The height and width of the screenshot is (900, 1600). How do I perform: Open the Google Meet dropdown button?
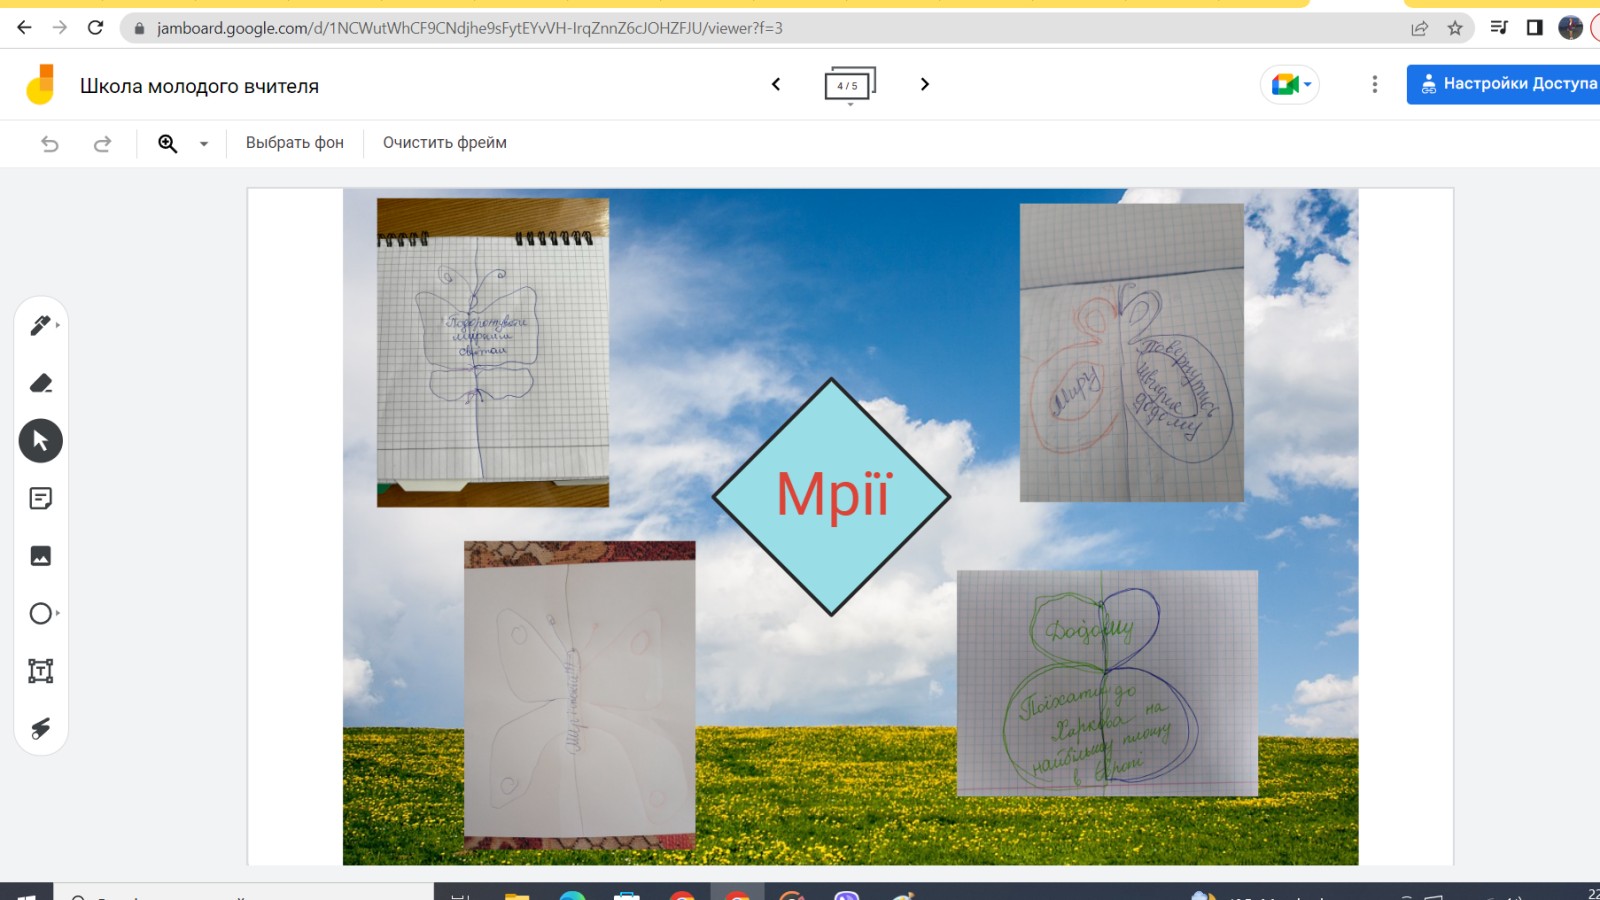[x=1290, y=84]
